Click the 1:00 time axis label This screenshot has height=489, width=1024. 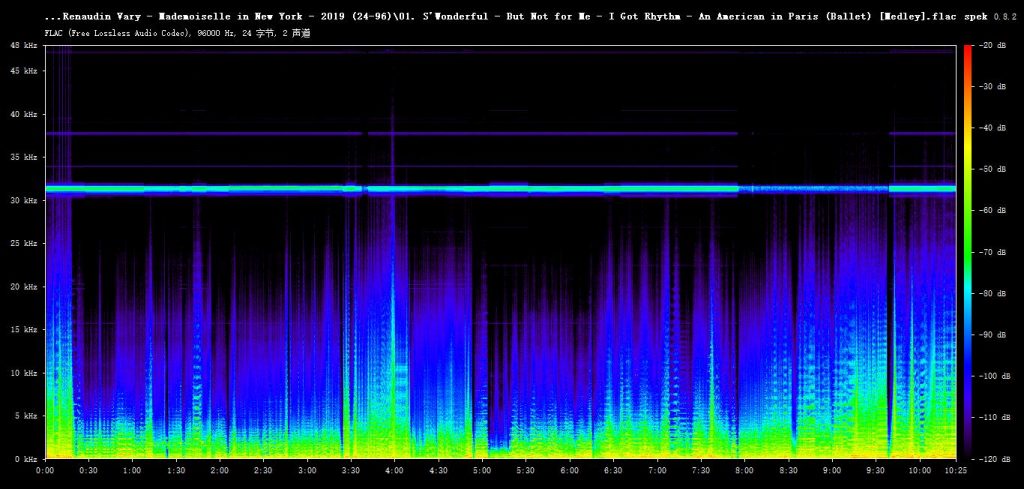pyautogui.click(x=133, y=470)
